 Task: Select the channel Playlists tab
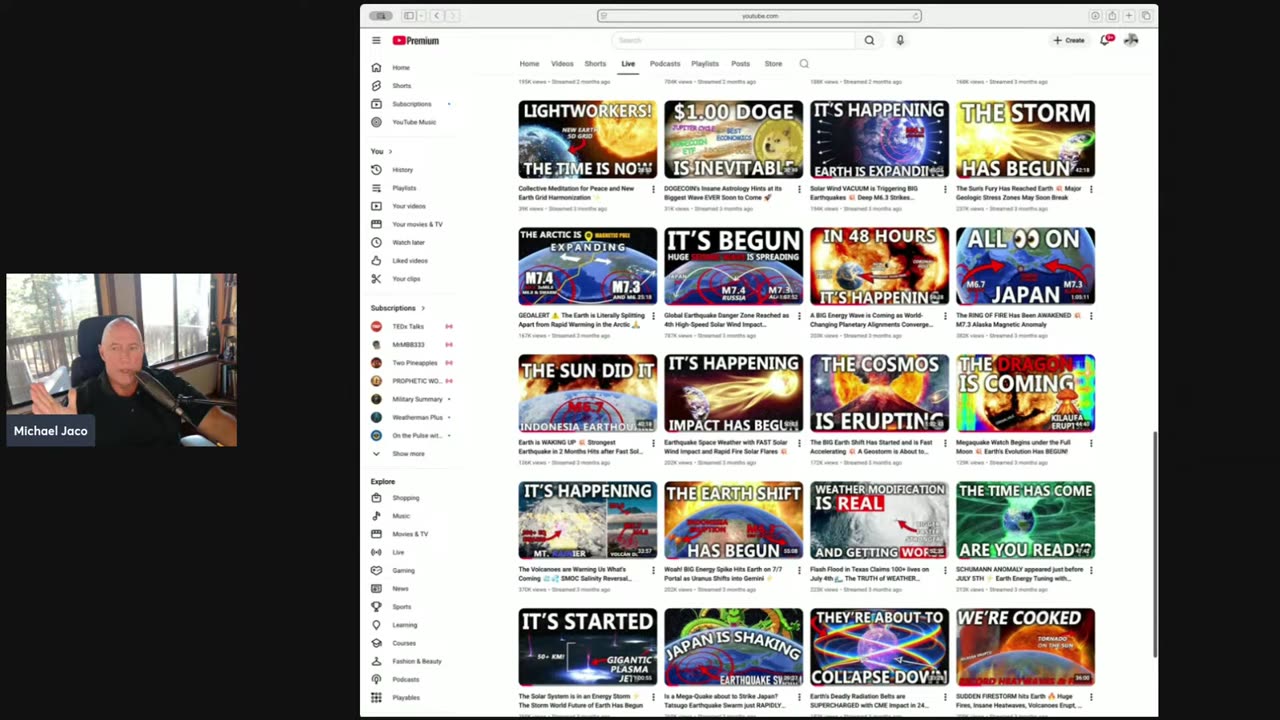tap(705, 64)
